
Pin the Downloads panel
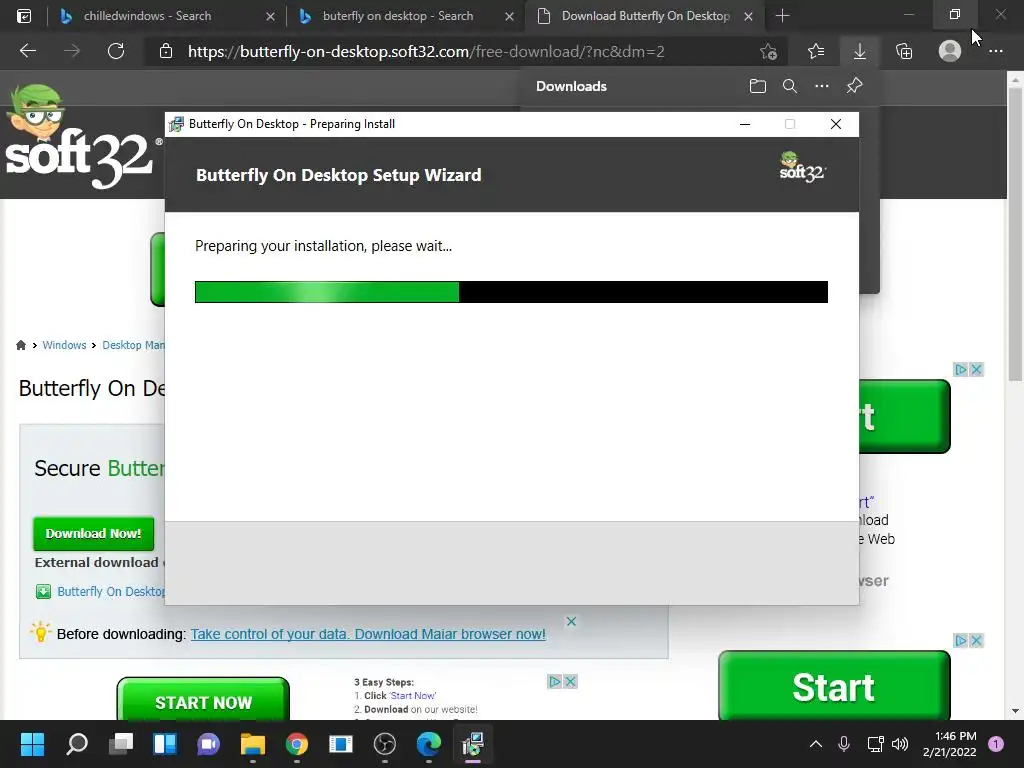click(854, 86)
